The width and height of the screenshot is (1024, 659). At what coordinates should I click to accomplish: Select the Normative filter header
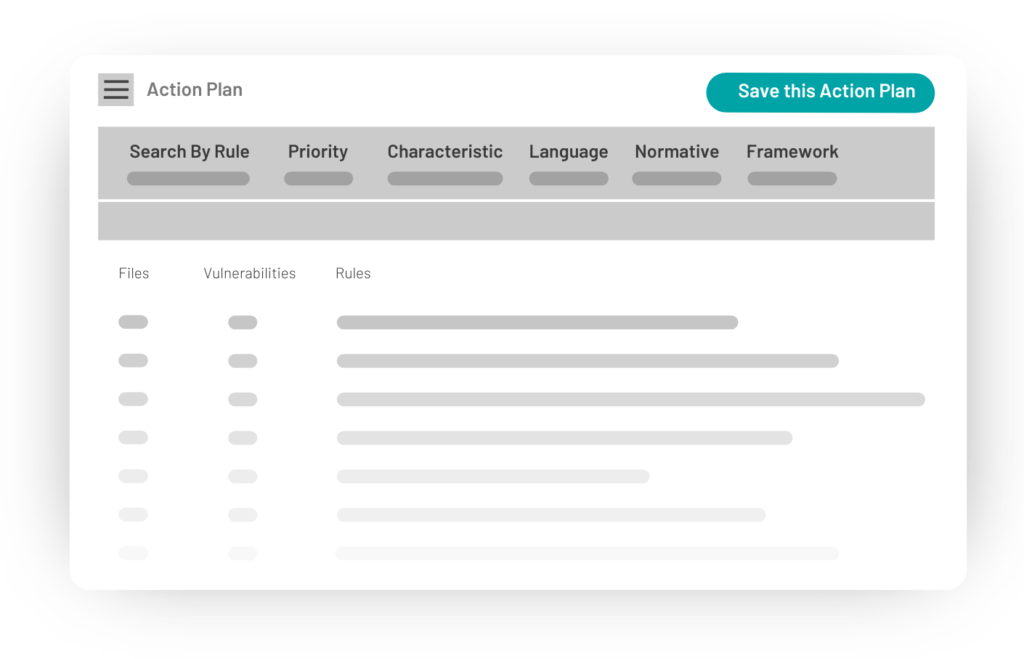(x=676, y=151)
